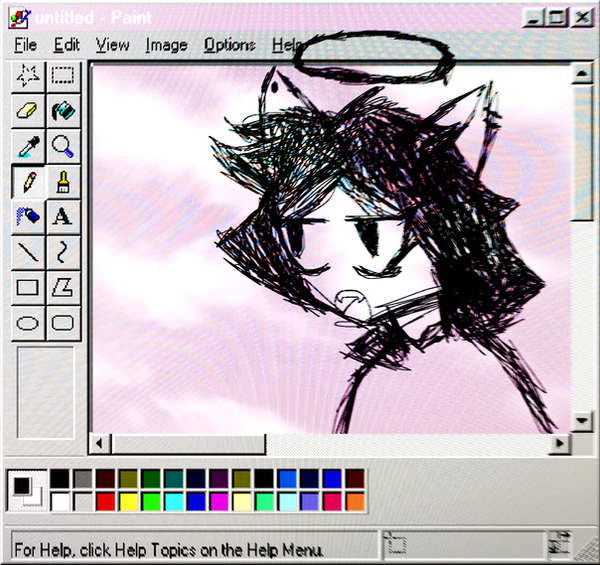Select the Rounded Rectangle tool

63,323
